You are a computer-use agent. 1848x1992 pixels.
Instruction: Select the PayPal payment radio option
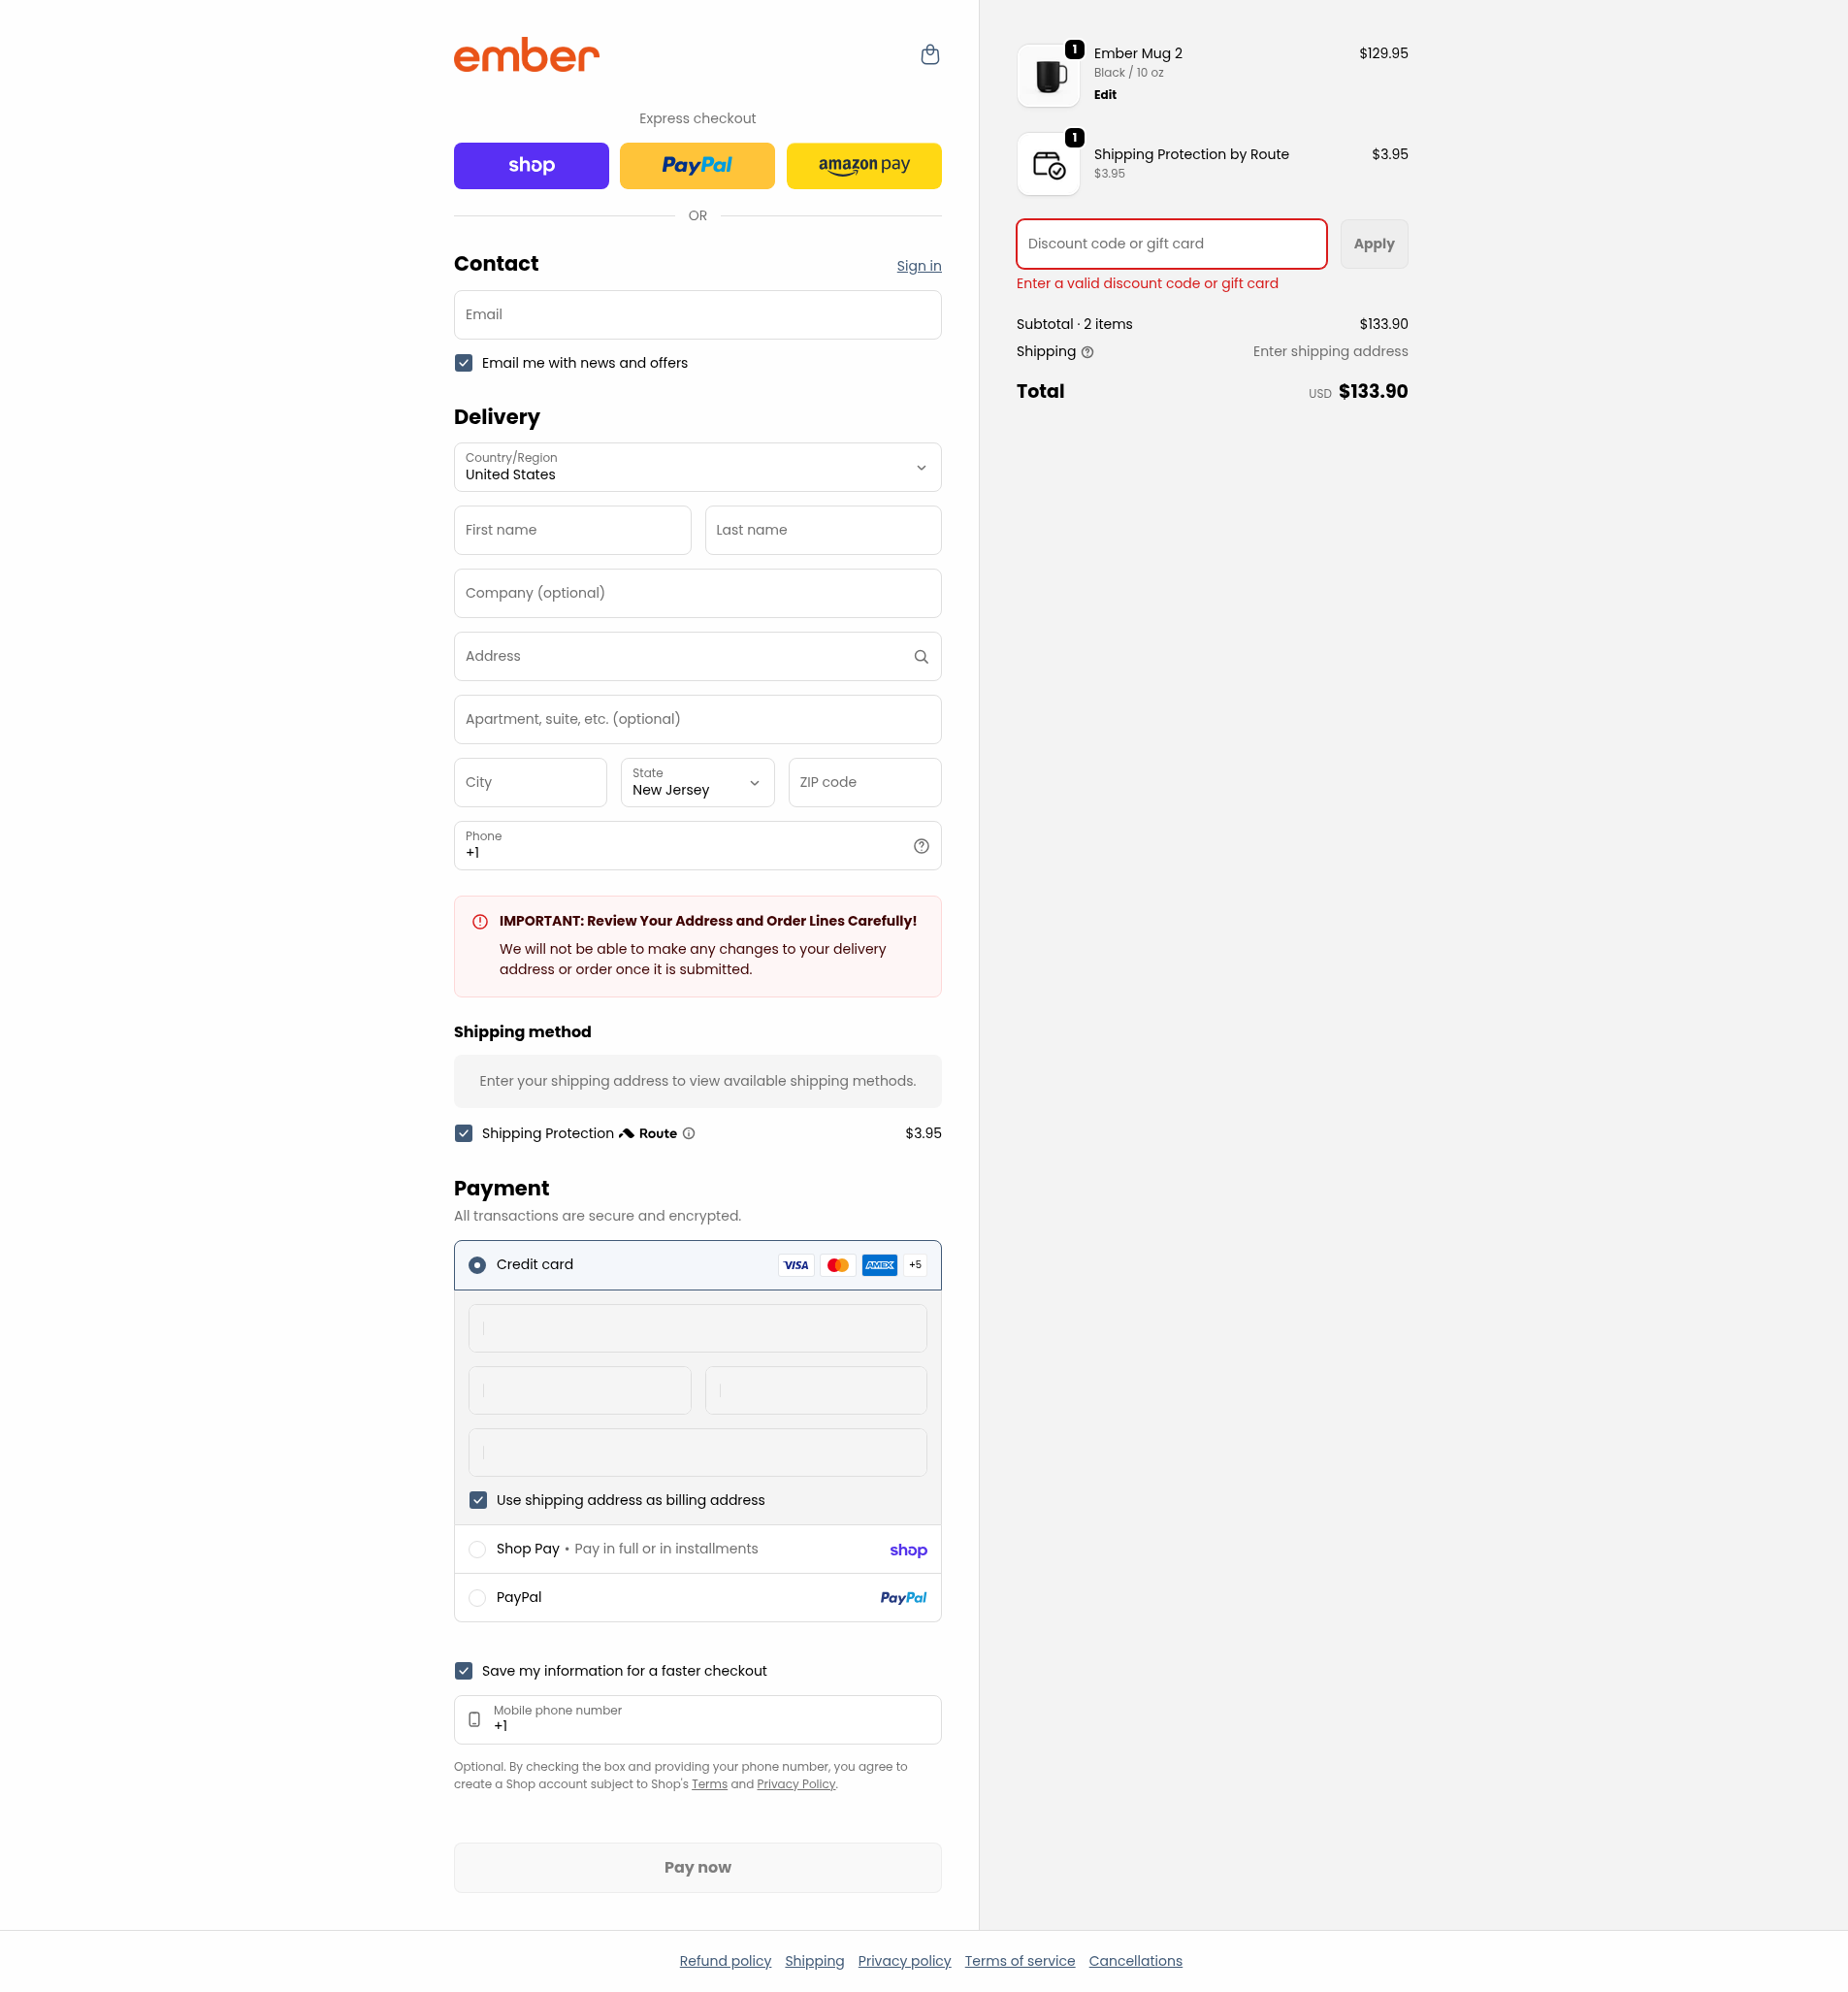pyautogui.click(x=477, y=1598)
